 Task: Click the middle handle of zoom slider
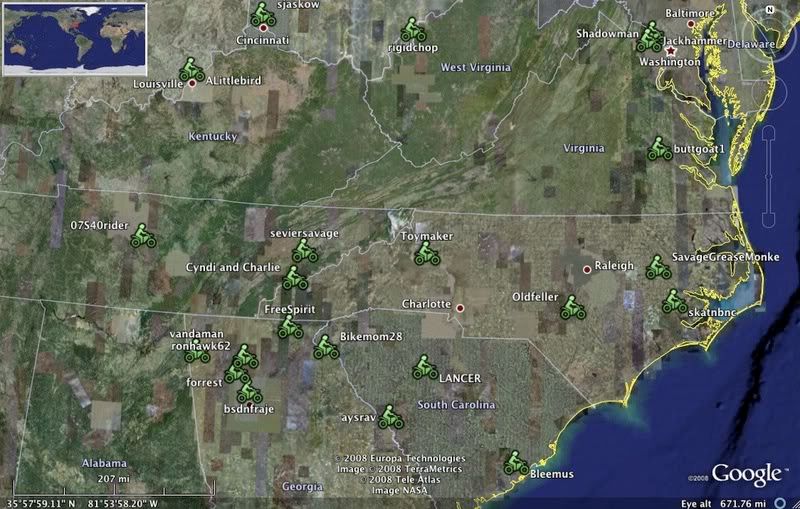[x=768, y=177]
